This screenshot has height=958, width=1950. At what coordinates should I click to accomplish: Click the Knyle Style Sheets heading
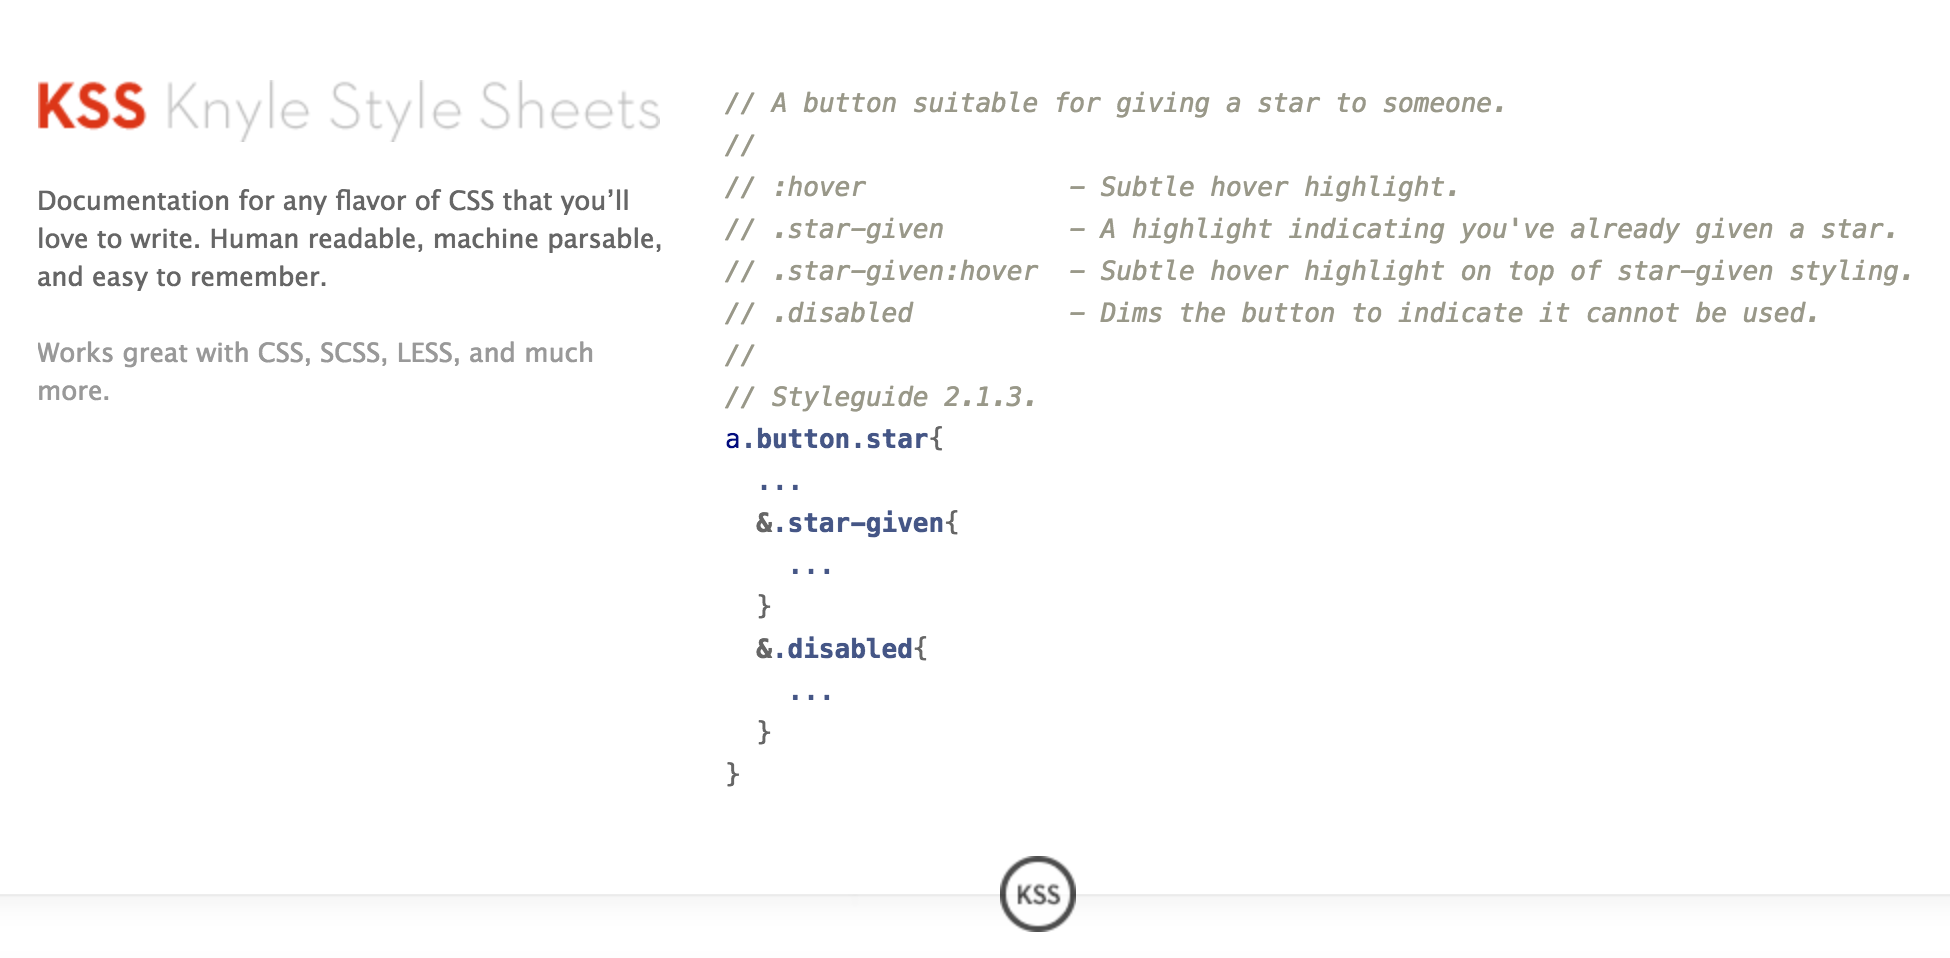click(x=413, y=109)
